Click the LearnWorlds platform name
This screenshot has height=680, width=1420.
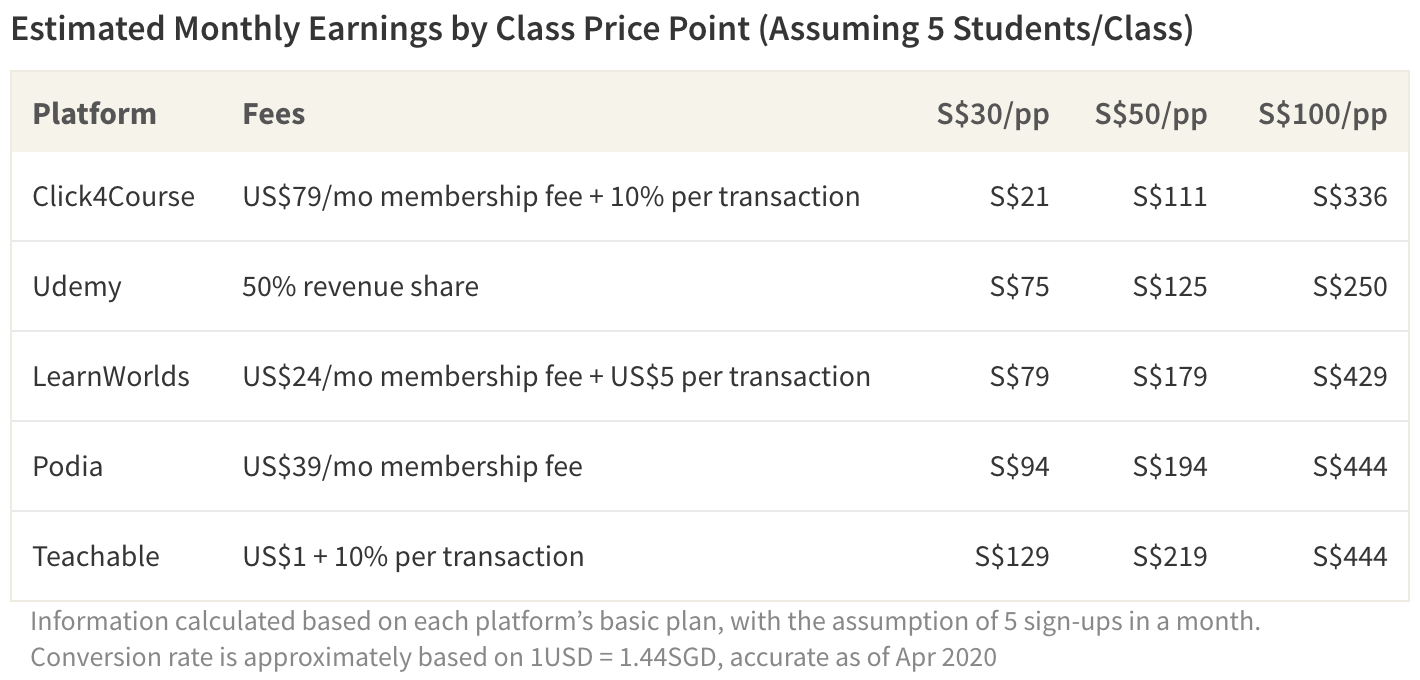[110, 376]
